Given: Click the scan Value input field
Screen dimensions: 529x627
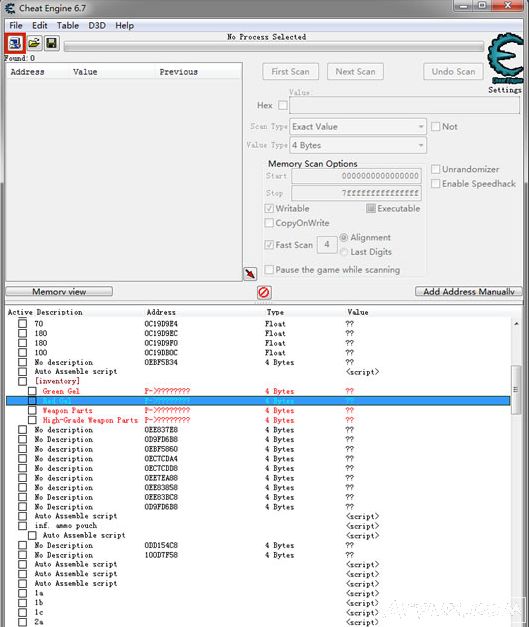Looking at the screenshot, I should pyautogui.click(x=404, y=106).
